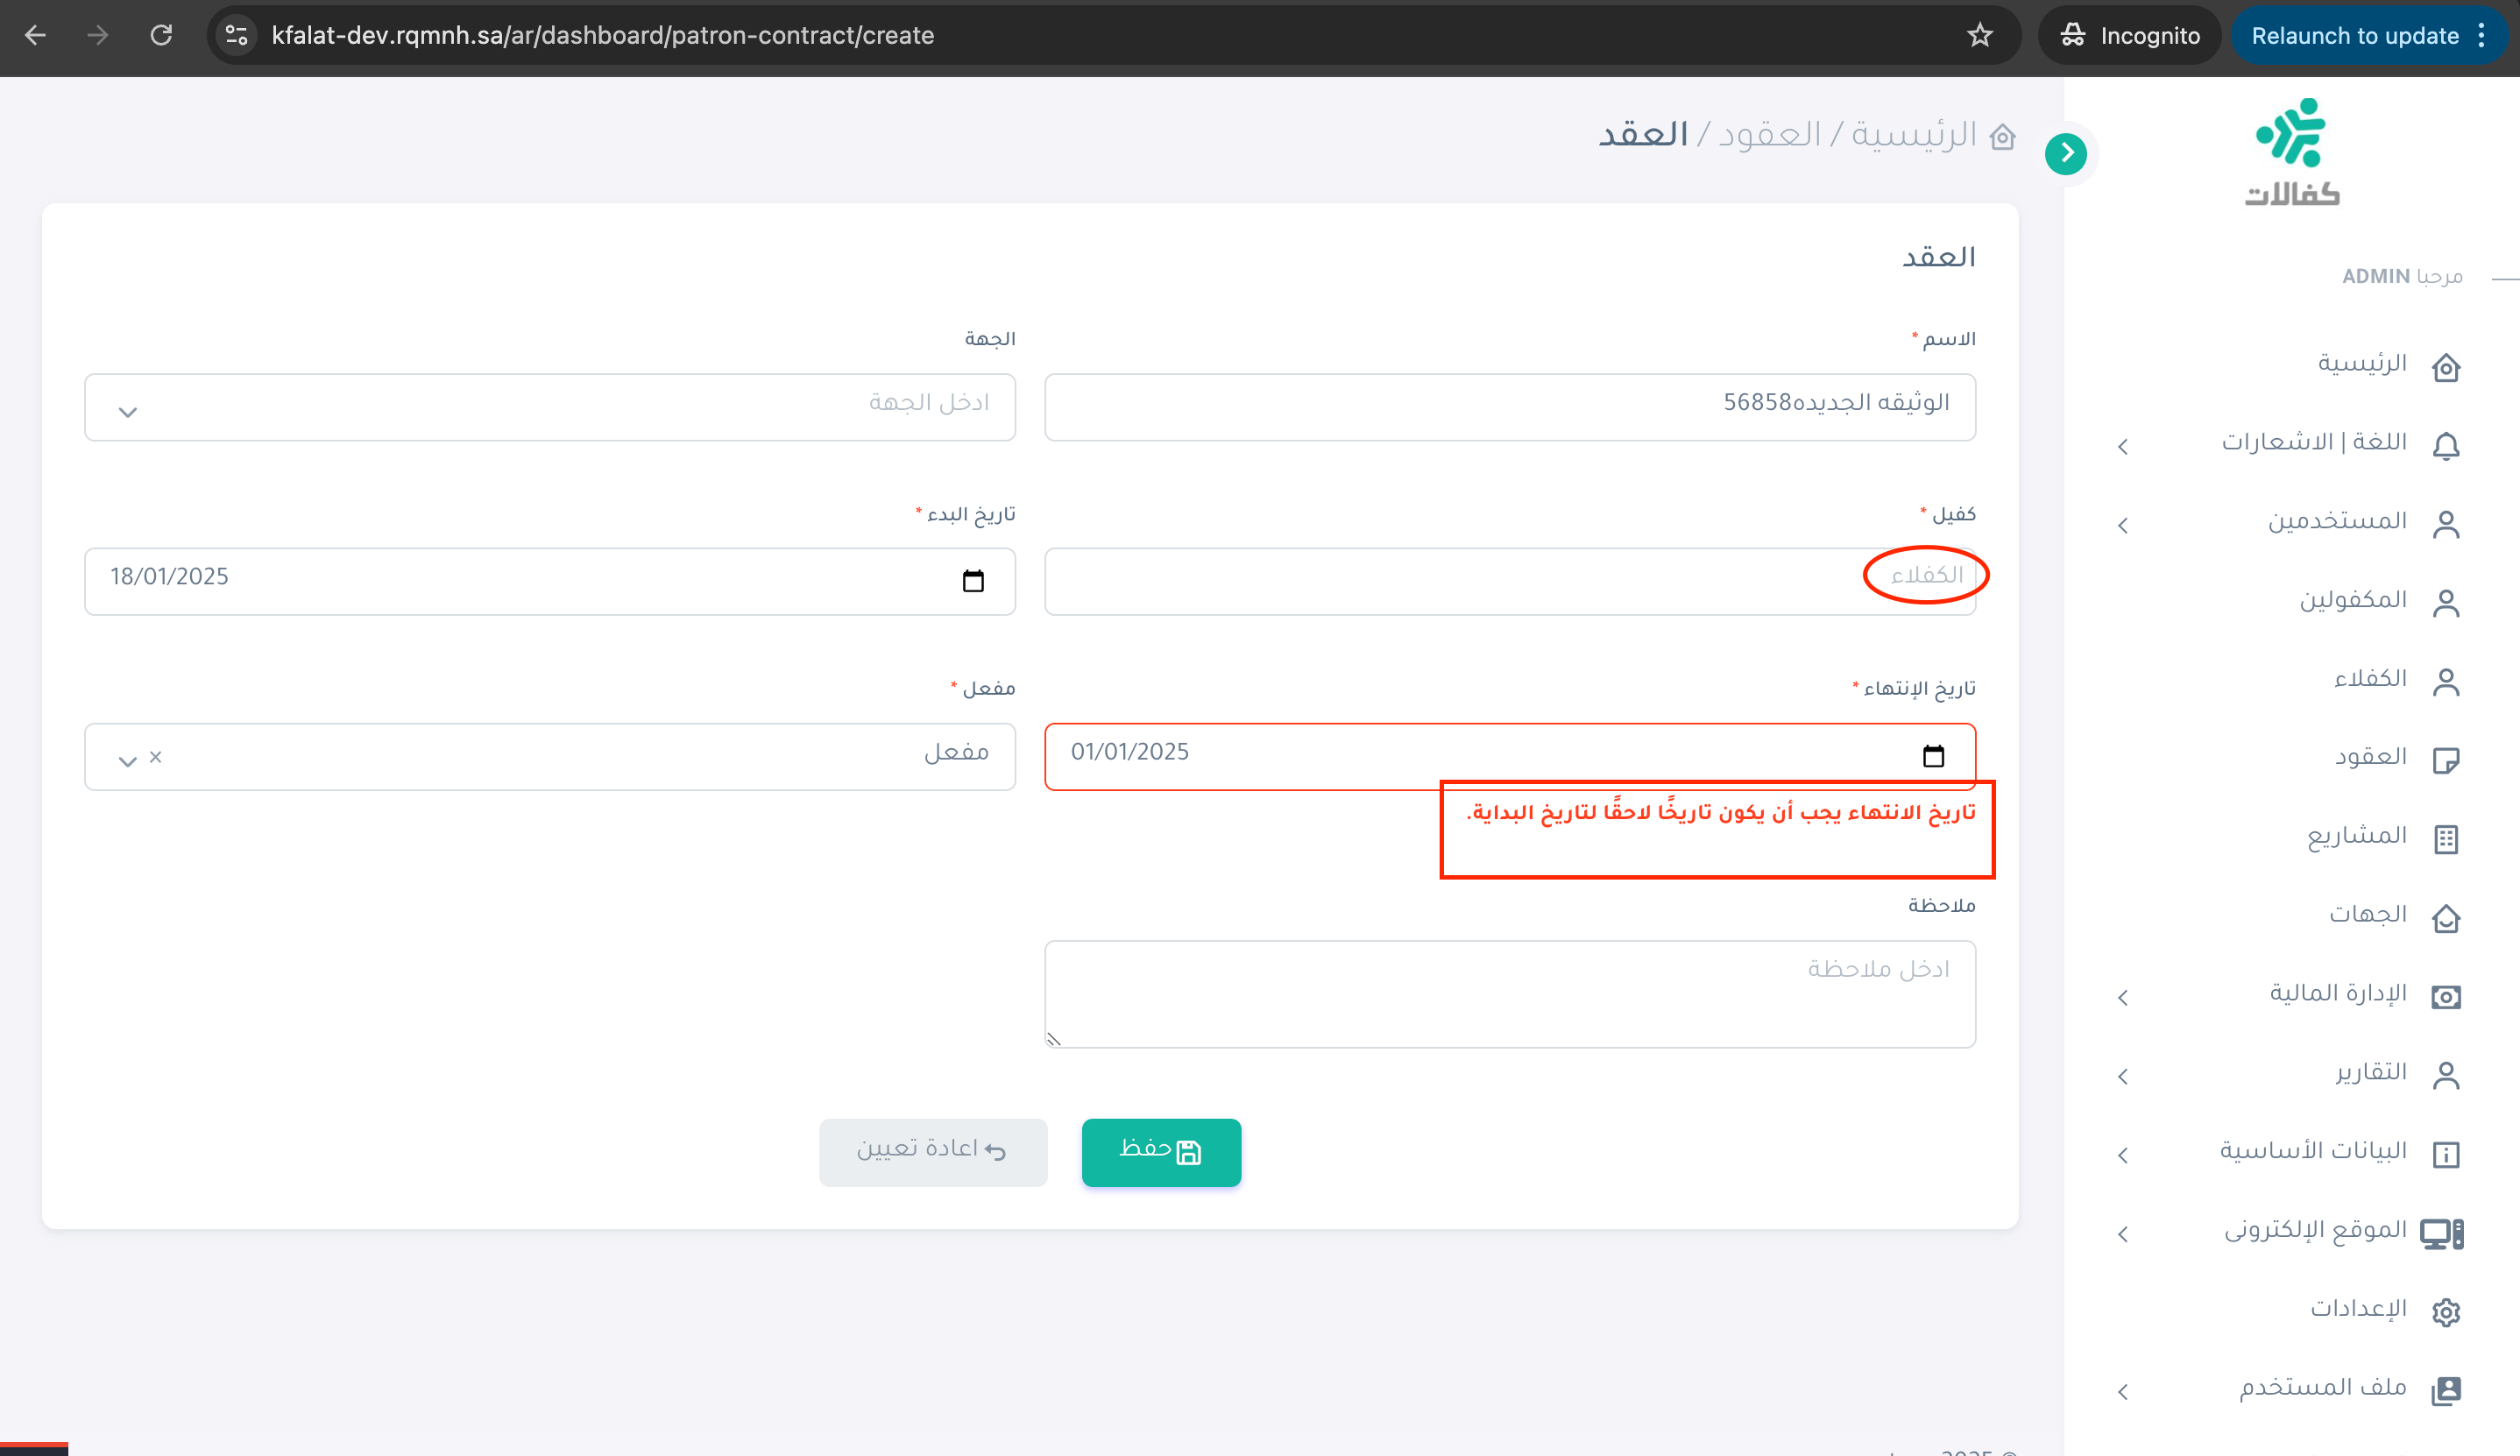This screenshot has width=2520, height=1456.
Task: Click the اعادة تعيين reset button
Action: click(933, 1152)
